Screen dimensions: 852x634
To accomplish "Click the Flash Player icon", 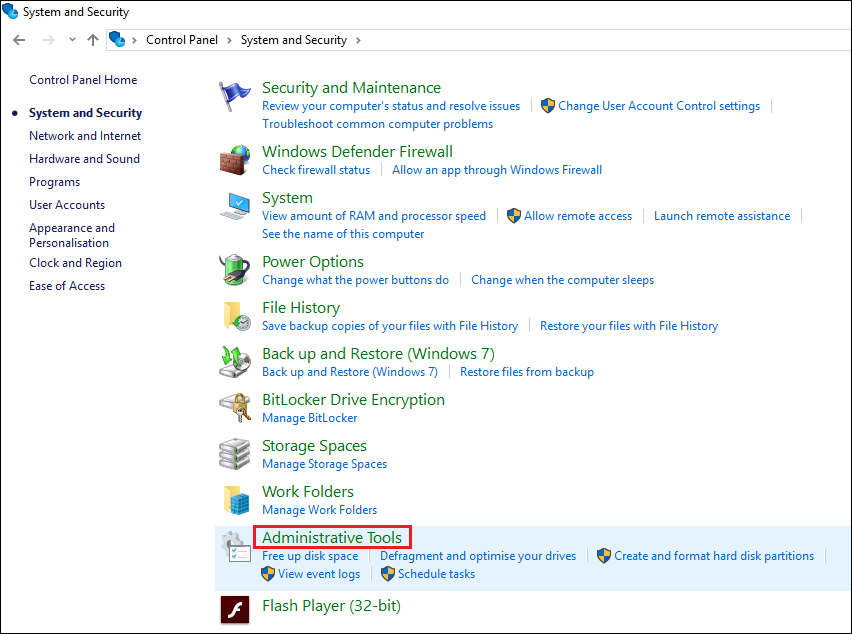I will click(x=235, y=610).
